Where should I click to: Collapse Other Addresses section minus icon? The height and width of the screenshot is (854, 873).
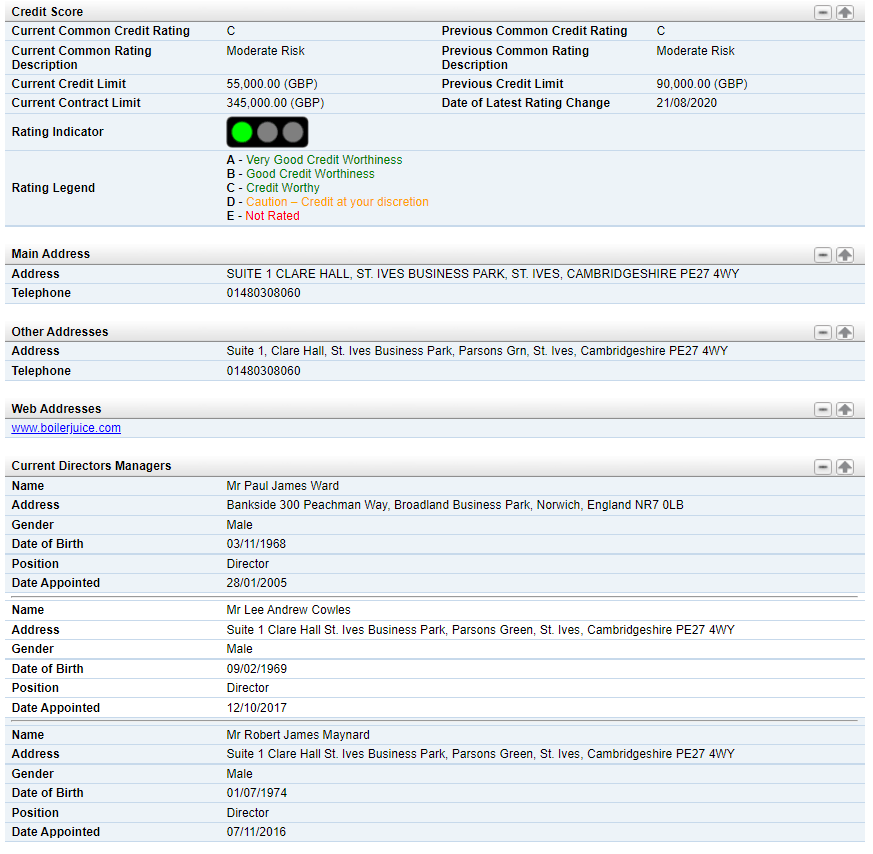(x=822, y=332)
